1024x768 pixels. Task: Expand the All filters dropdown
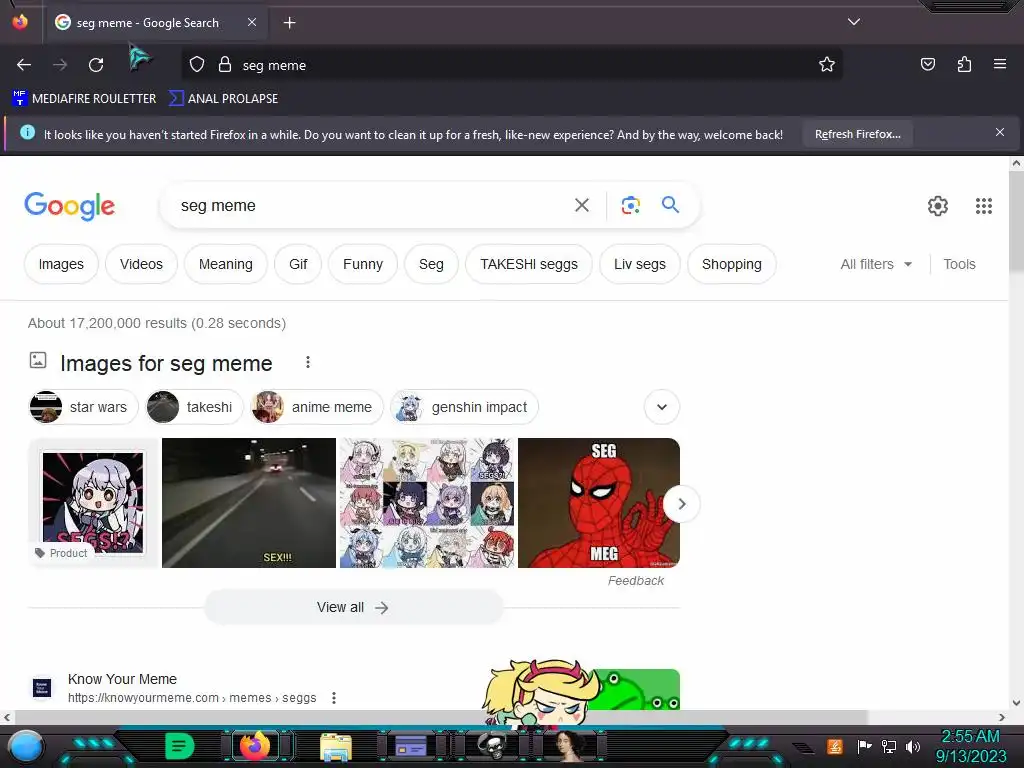(x=876, y=264)
